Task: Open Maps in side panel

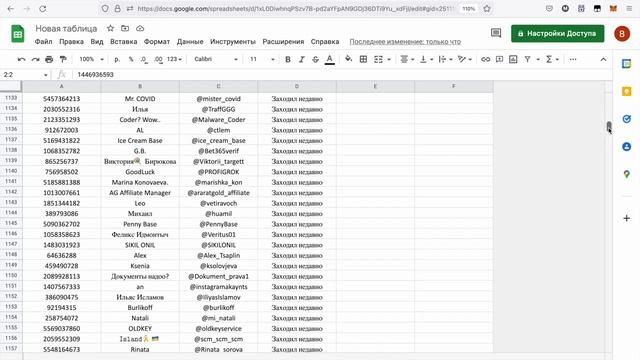Action: 627,174
